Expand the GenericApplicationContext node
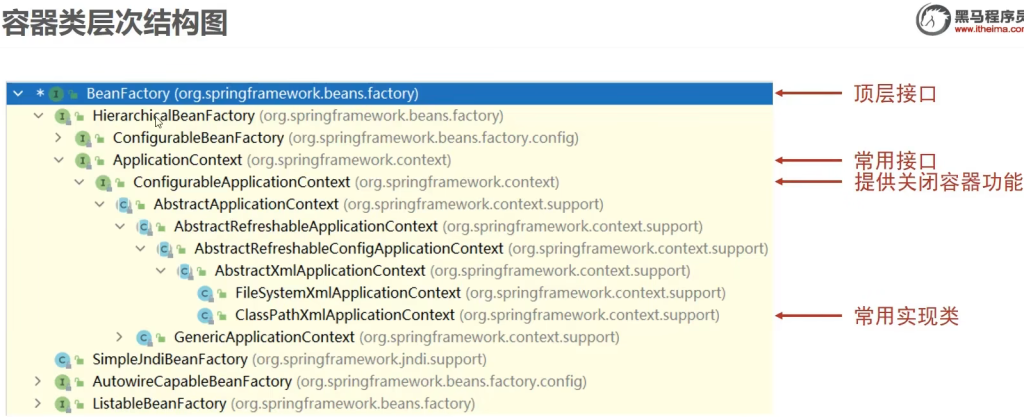This screenshot has width=1024, height=417. tap(120, 337)
